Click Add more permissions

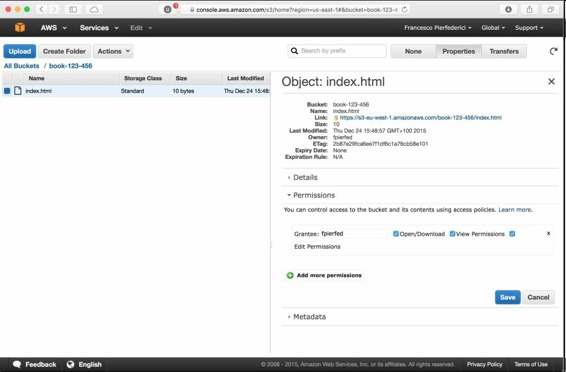pos(329,275)
